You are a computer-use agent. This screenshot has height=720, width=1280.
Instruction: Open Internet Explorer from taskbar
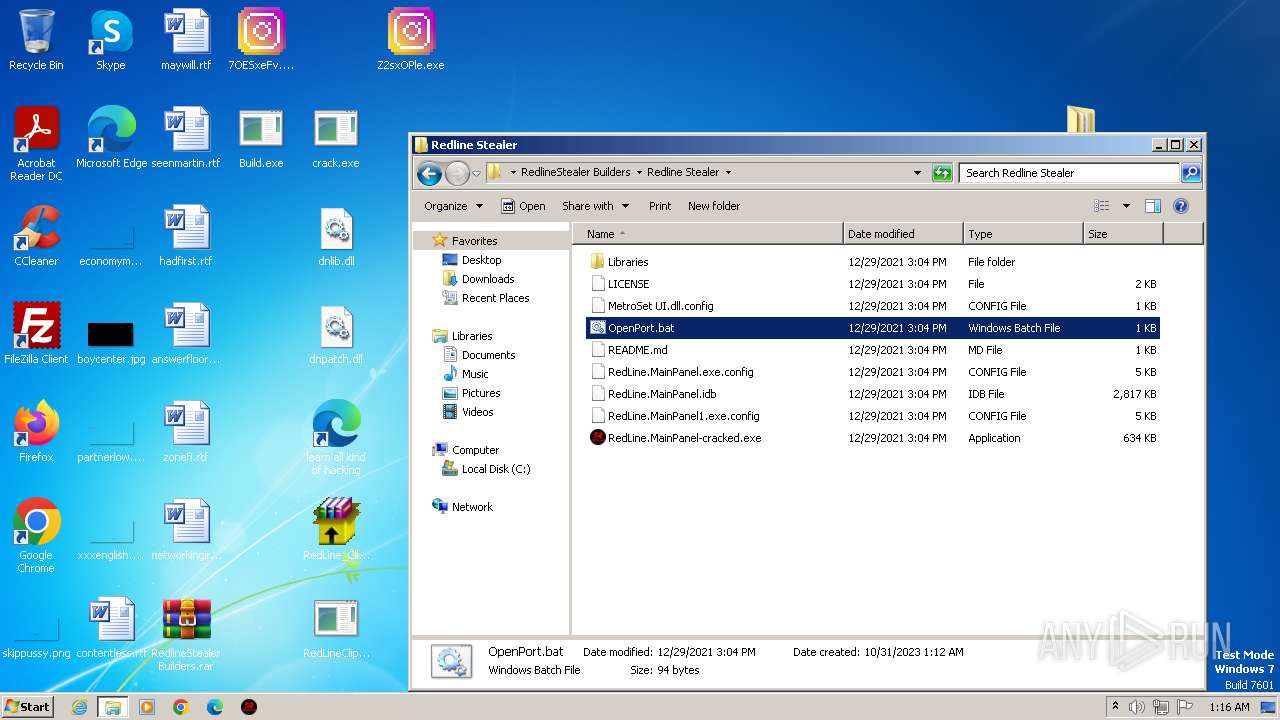(x=79, y=707)
